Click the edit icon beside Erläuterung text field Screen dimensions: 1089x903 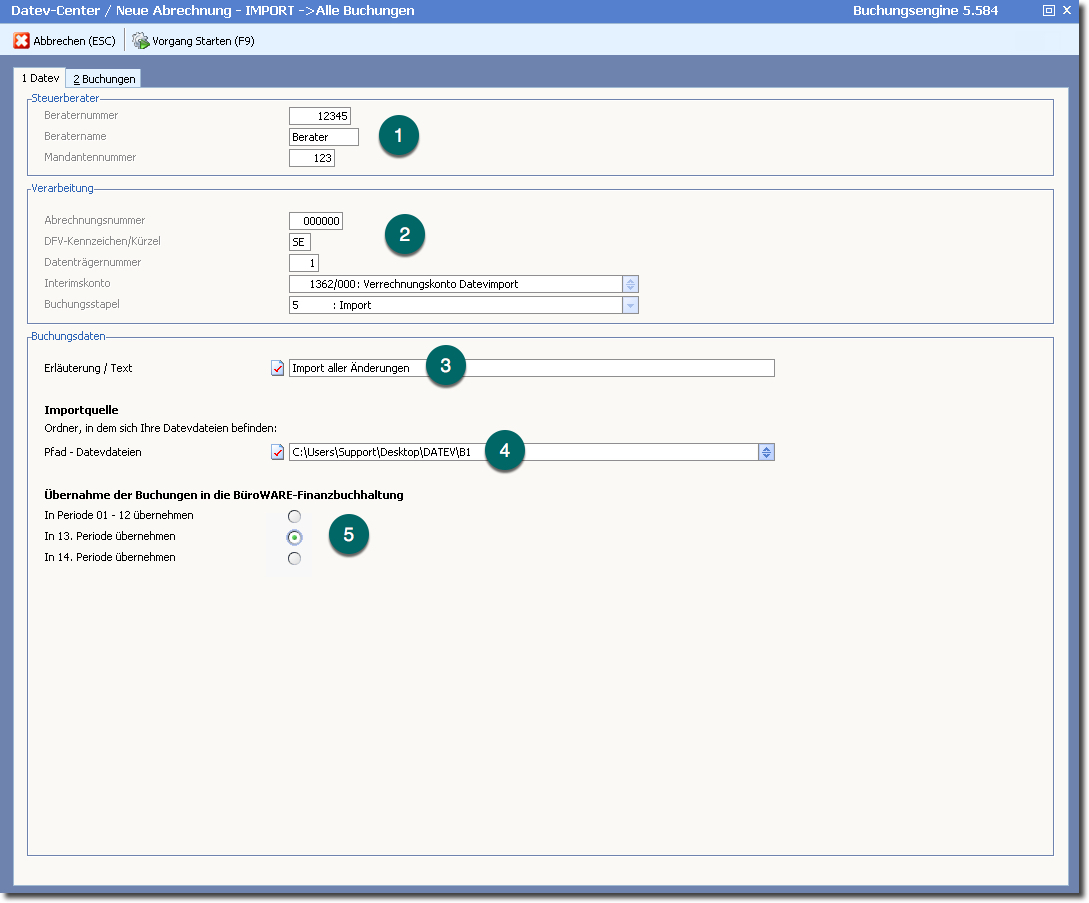pyautogui.click(x=278, y=368)
